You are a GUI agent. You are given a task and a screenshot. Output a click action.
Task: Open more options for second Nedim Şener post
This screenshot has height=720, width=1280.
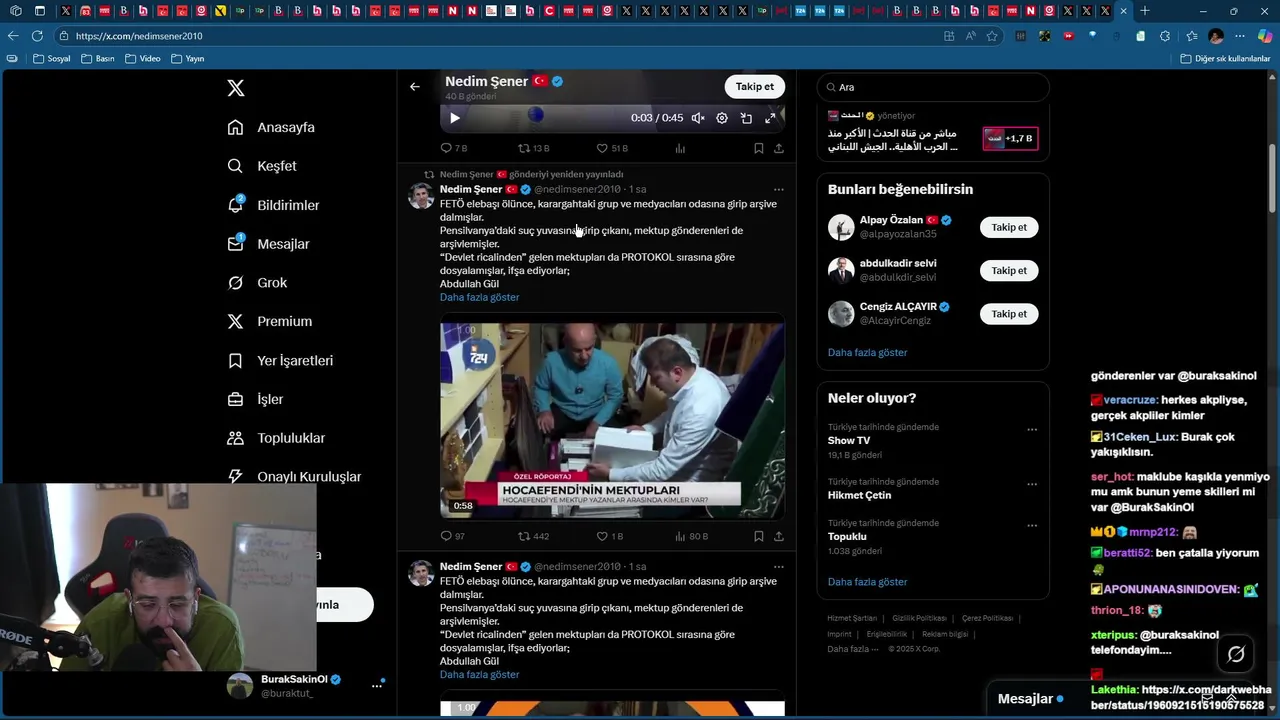click(x=778, y=566)
